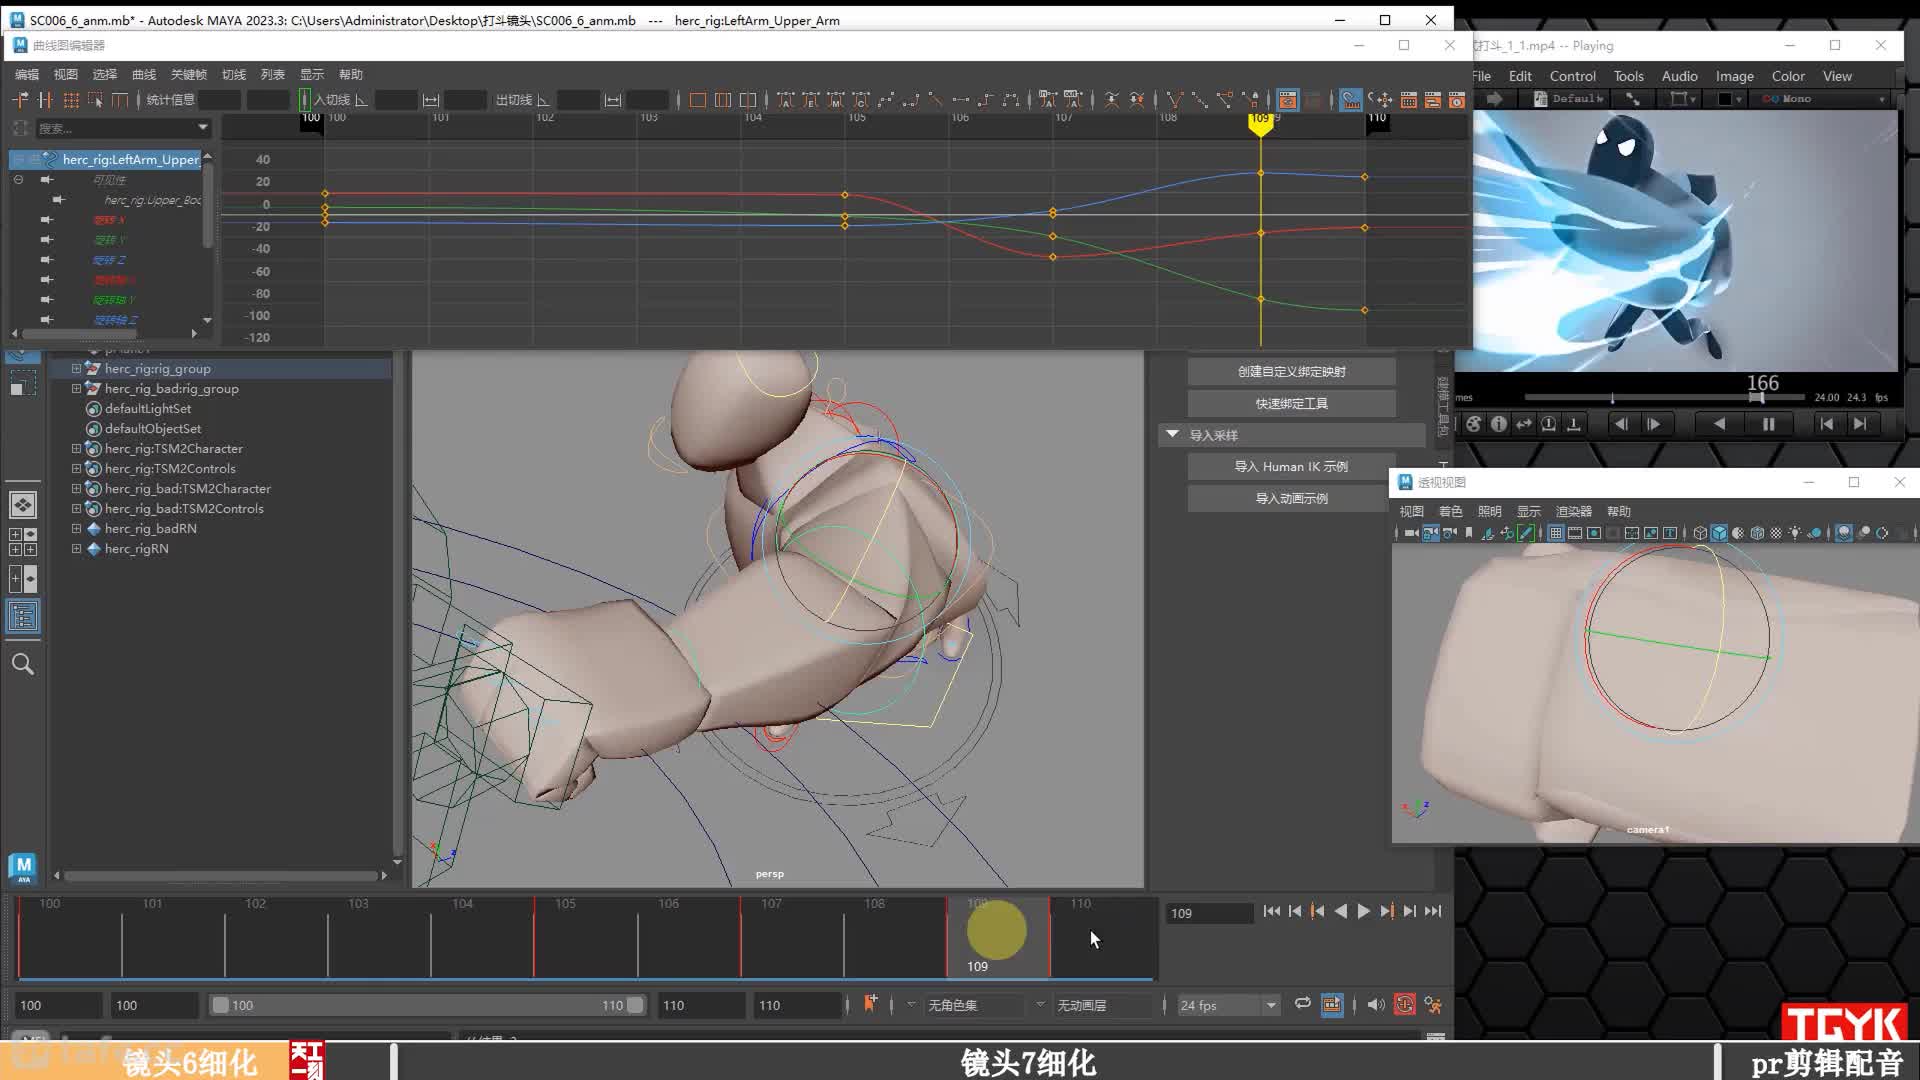
Task: Click the select camera icon in perspective window
Action: [1411, 534]
